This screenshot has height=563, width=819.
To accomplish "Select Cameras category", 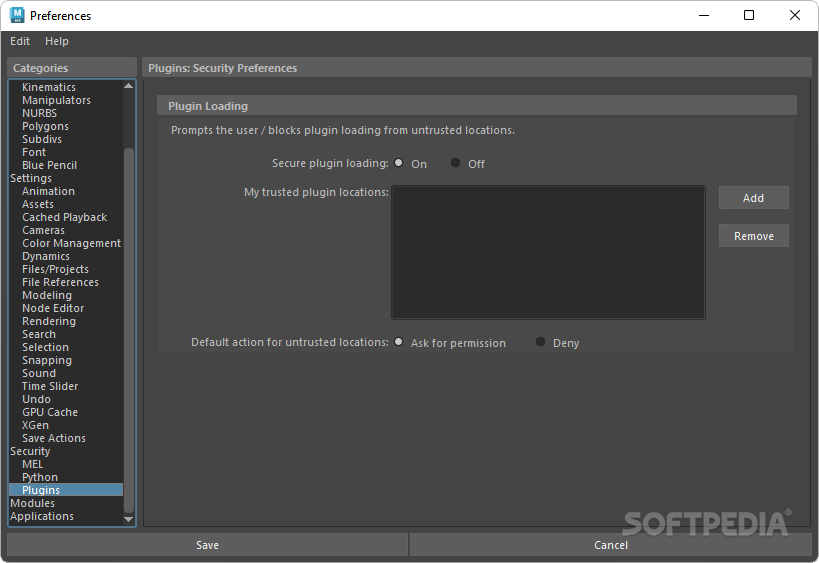I will (43, 230).
